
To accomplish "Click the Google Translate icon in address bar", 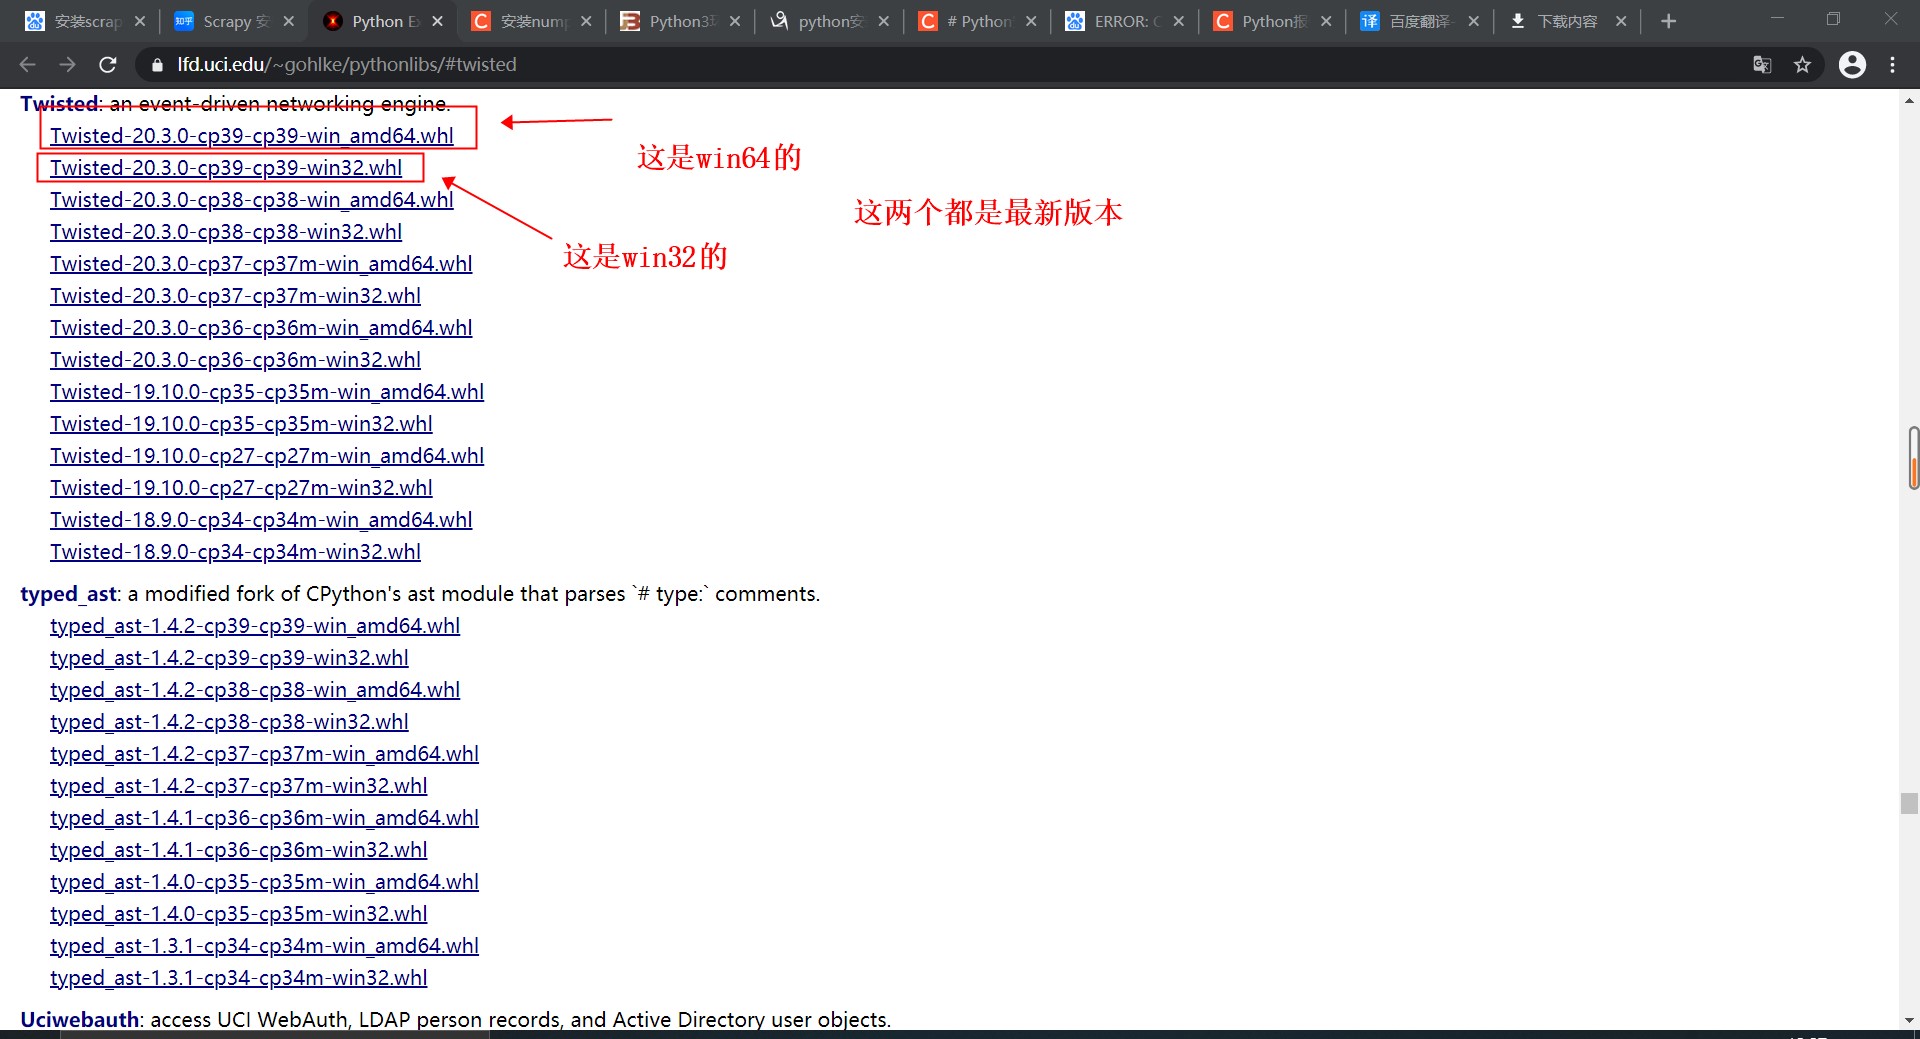I will [1763, 64].
